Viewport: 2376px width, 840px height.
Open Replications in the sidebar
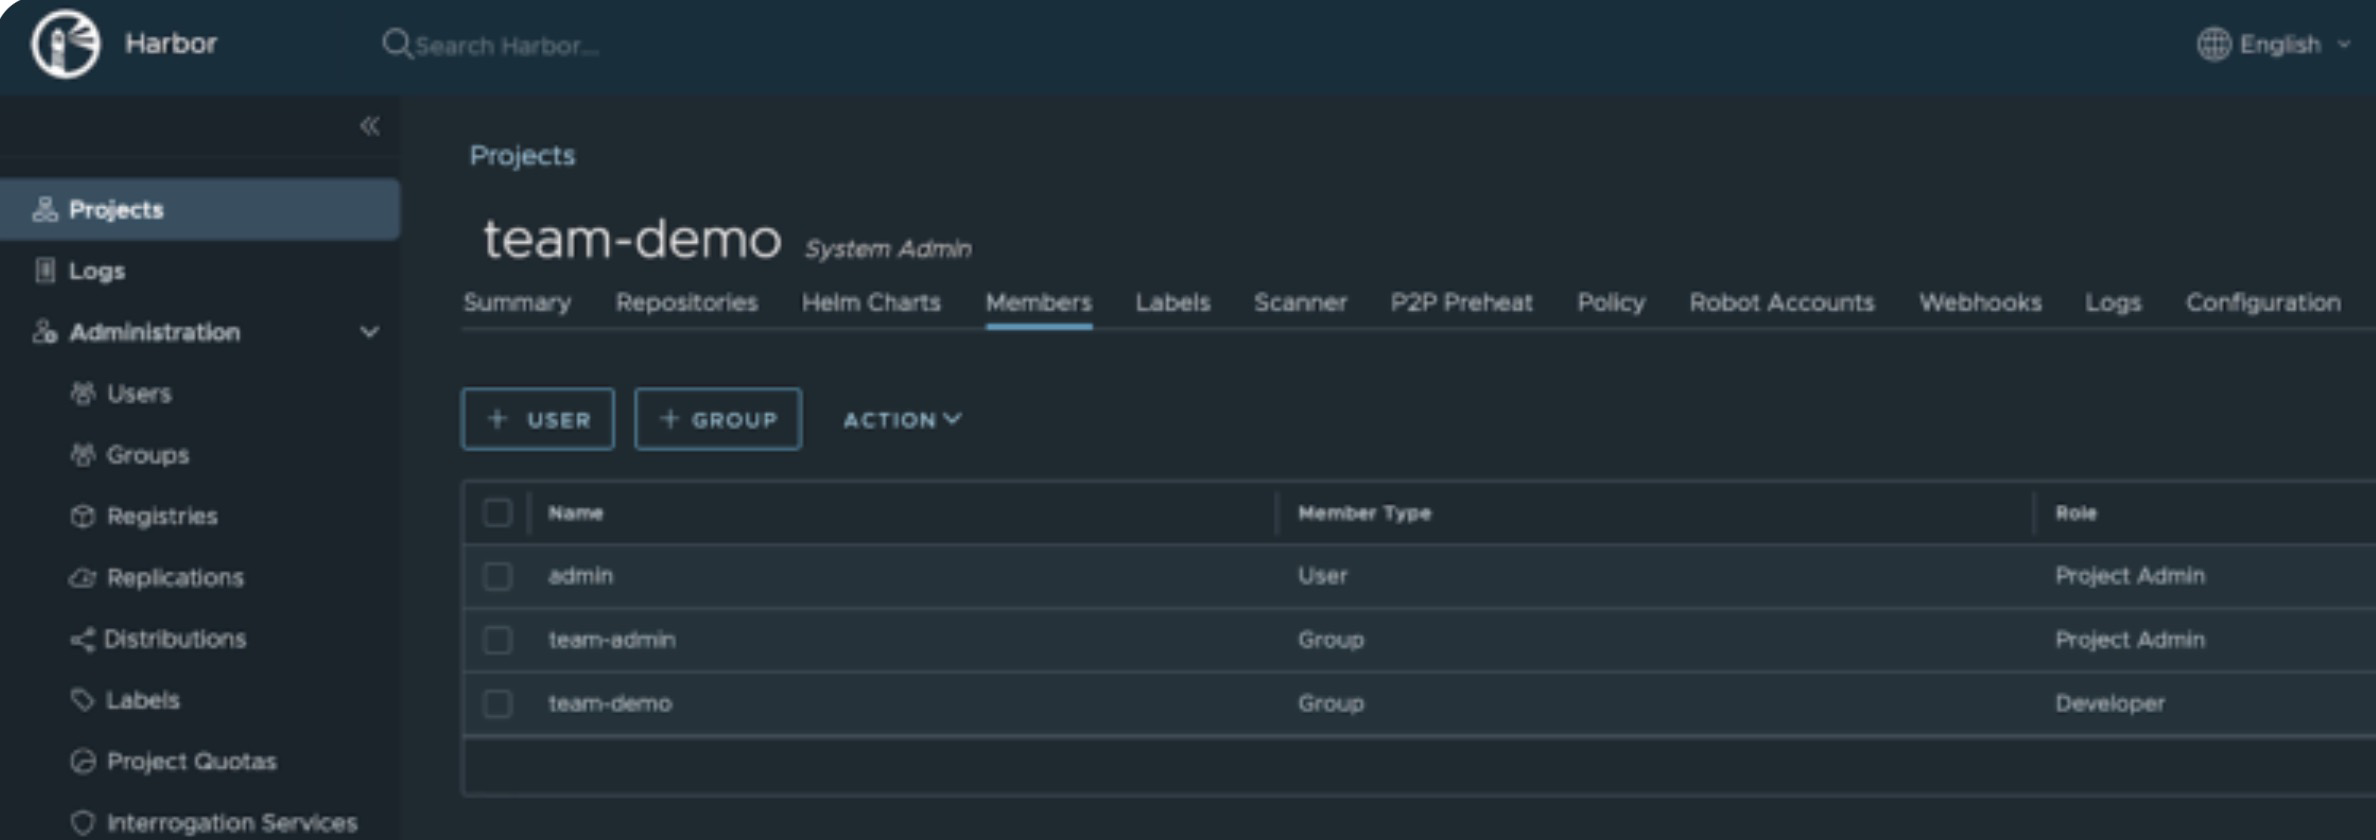point(175,578)
